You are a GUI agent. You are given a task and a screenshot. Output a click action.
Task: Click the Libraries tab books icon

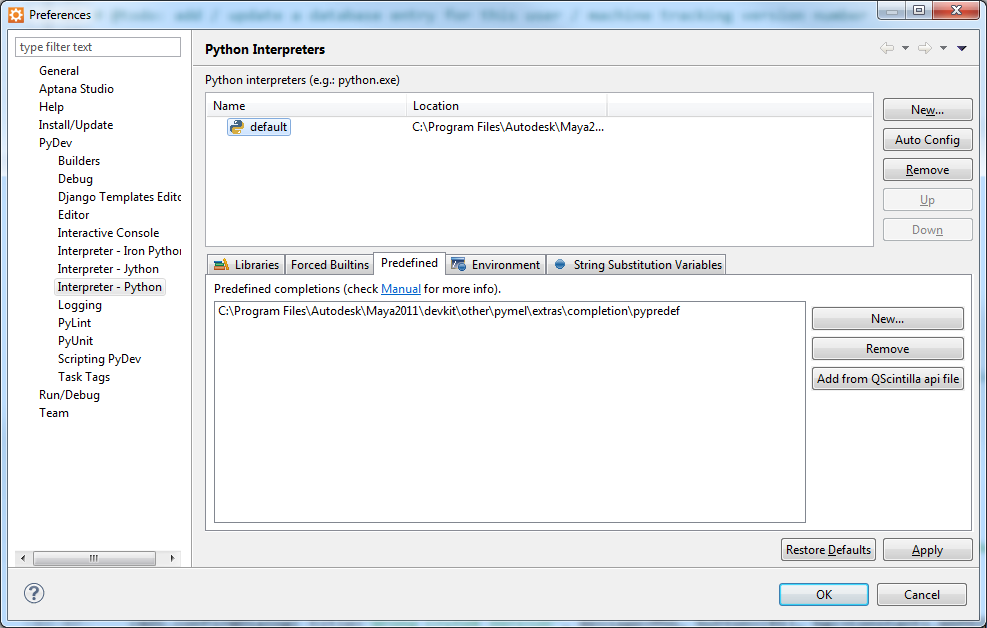(221, 265)
